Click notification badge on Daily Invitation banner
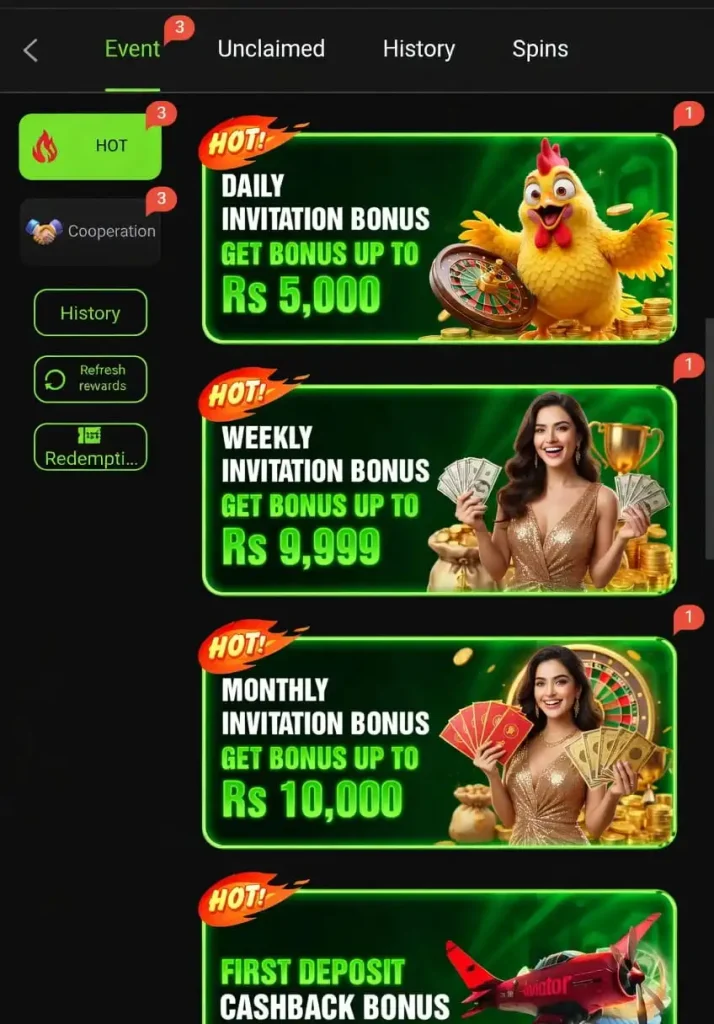The width and height of the screenshot is (714, 1024). [x=689, y=115]
